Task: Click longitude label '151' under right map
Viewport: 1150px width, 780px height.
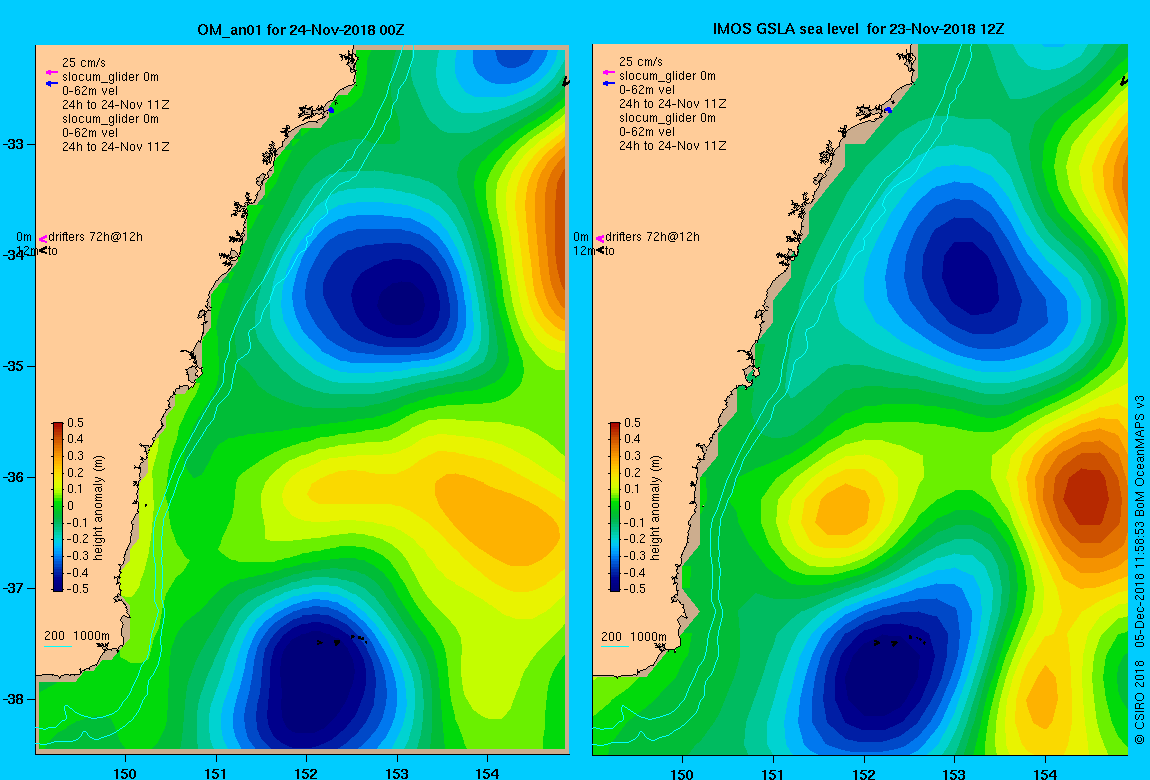Action: [x=772, y=774]
